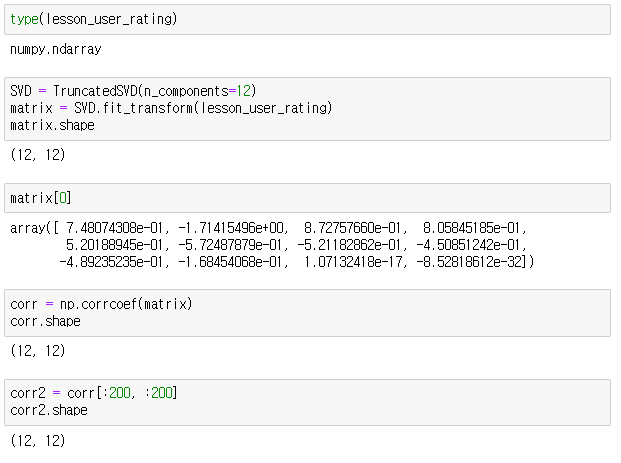Click the corr.shape line
621x463 pixels.
click(46, 321)
